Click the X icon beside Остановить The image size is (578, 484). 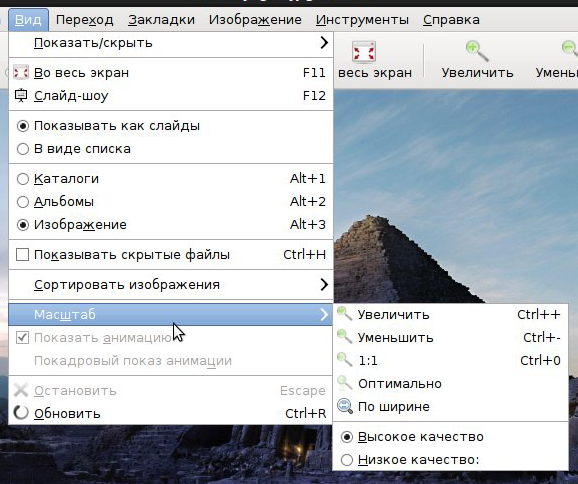[21, 390]
